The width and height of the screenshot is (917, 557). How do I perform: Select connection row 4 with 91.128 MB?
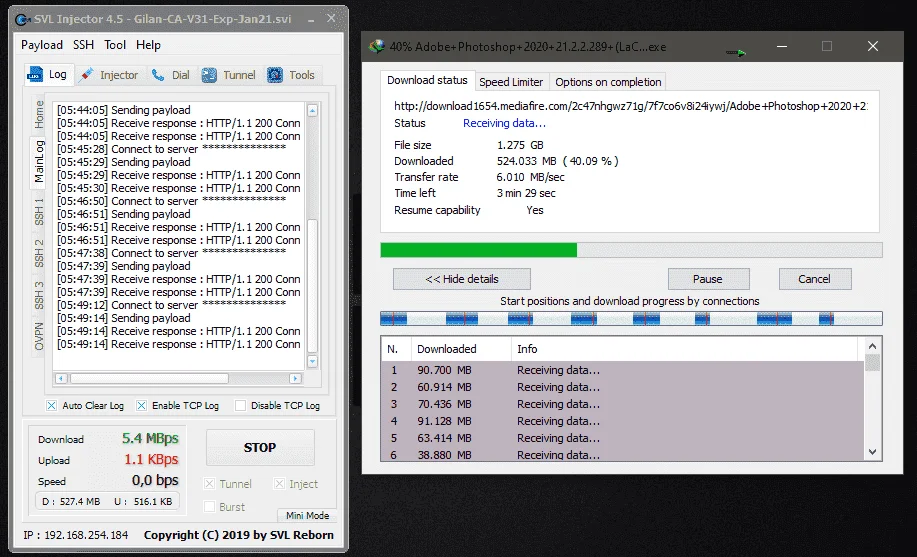622,421
